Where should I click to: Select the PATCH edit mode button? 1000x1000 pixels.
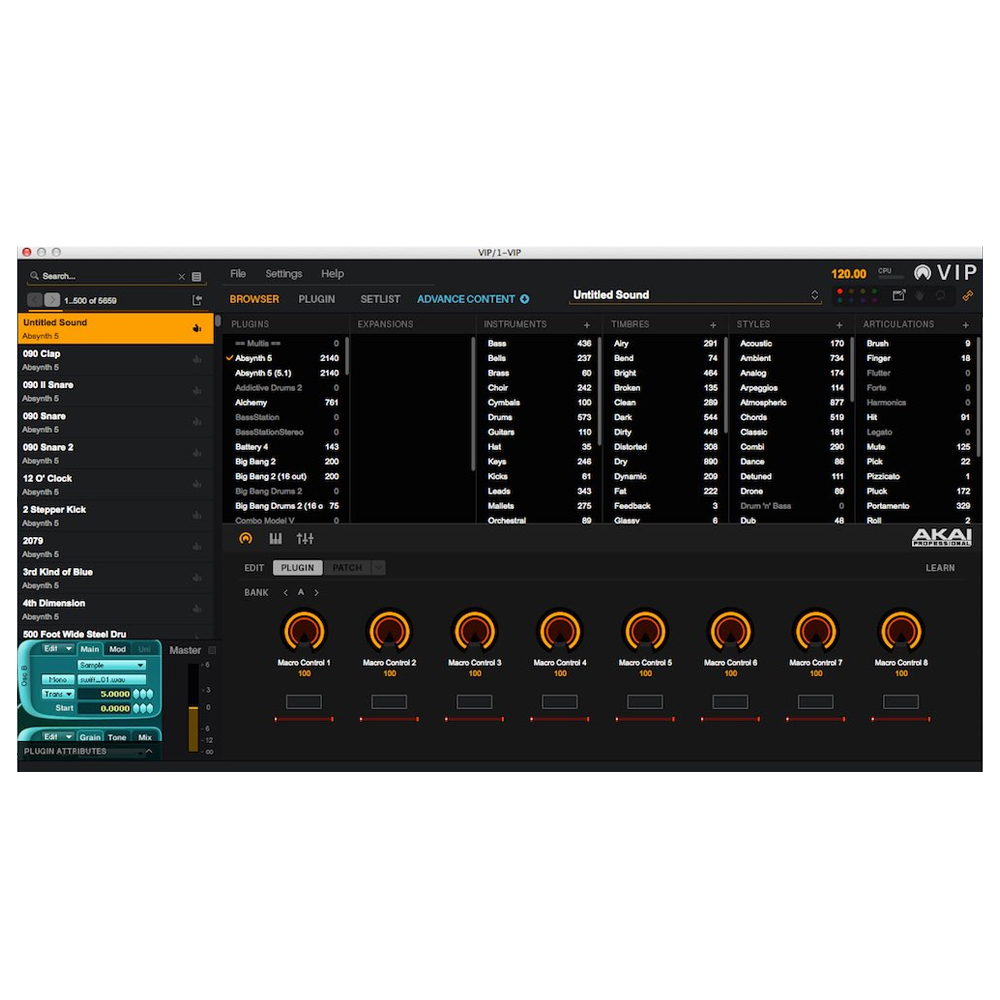point(347,568)
